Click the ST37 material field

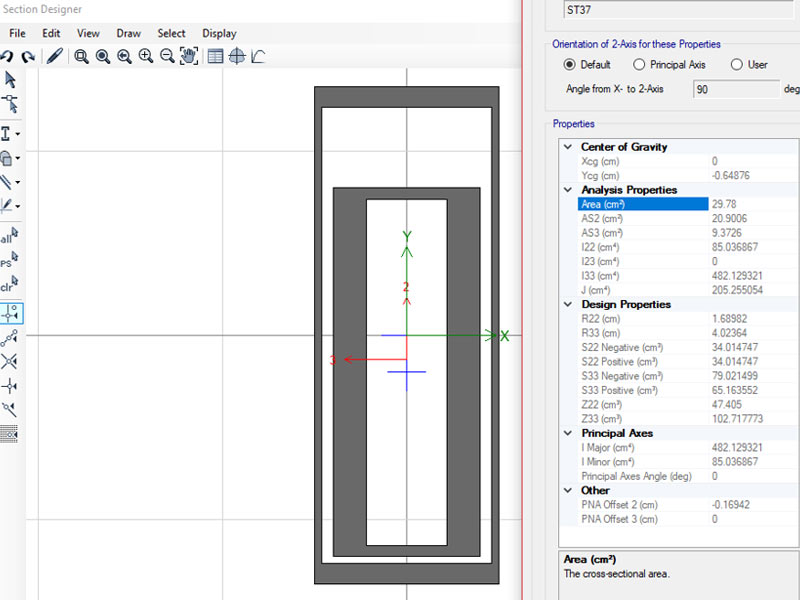[679, 10]
